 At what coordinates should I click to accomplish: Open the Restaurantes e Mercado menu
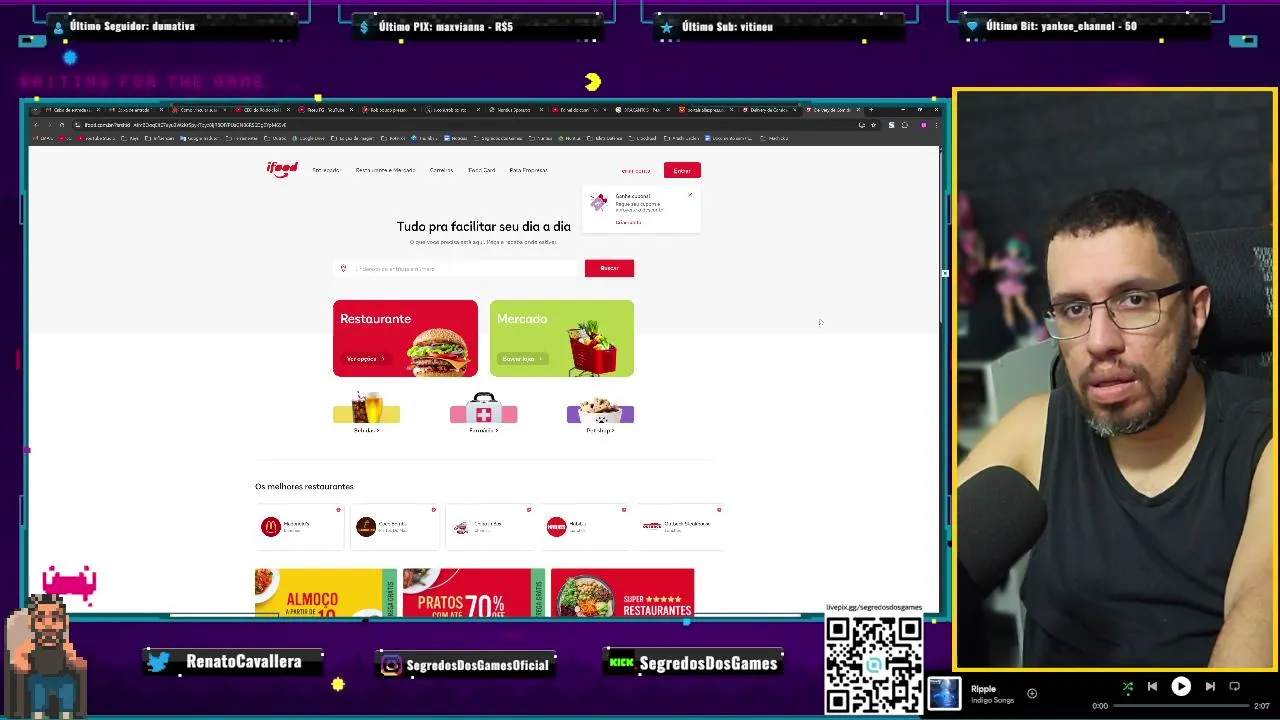385,170
